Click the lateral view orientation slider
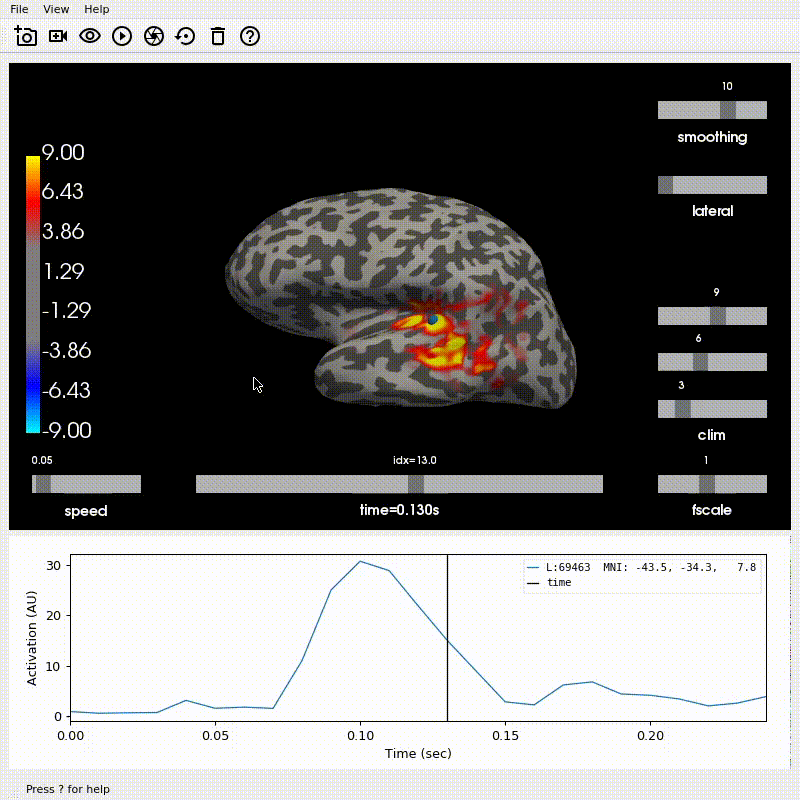800x800 pixels. coord(712,185)
